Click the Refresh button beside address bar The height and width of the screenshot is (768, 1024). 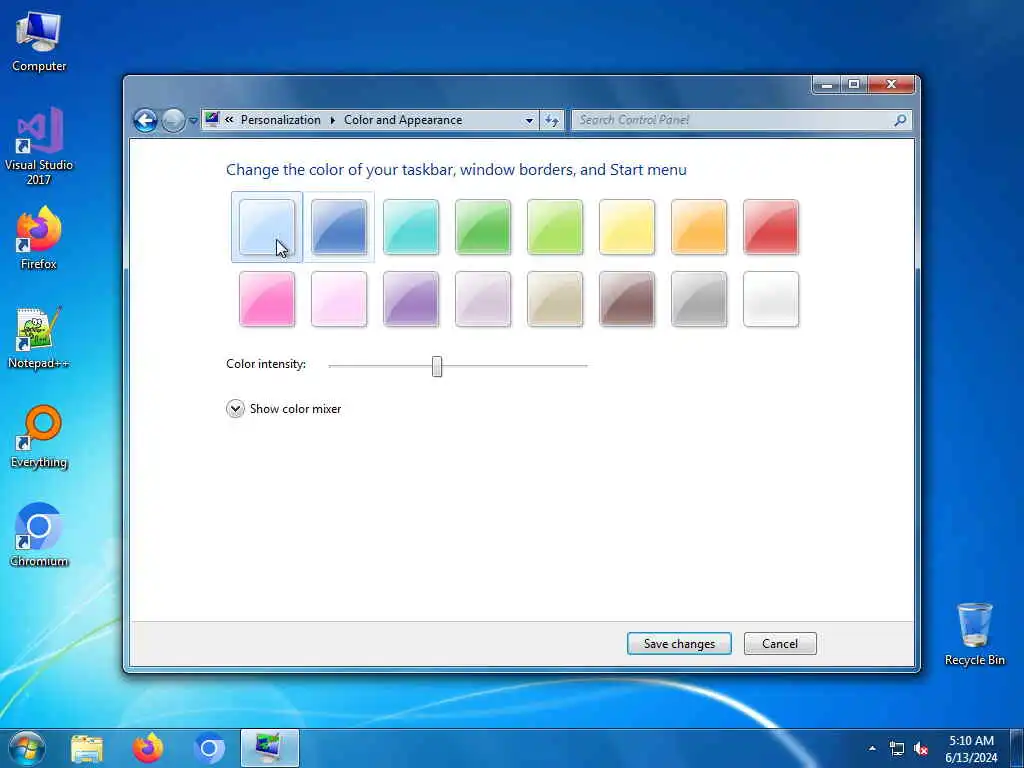[x=552, y=120]
